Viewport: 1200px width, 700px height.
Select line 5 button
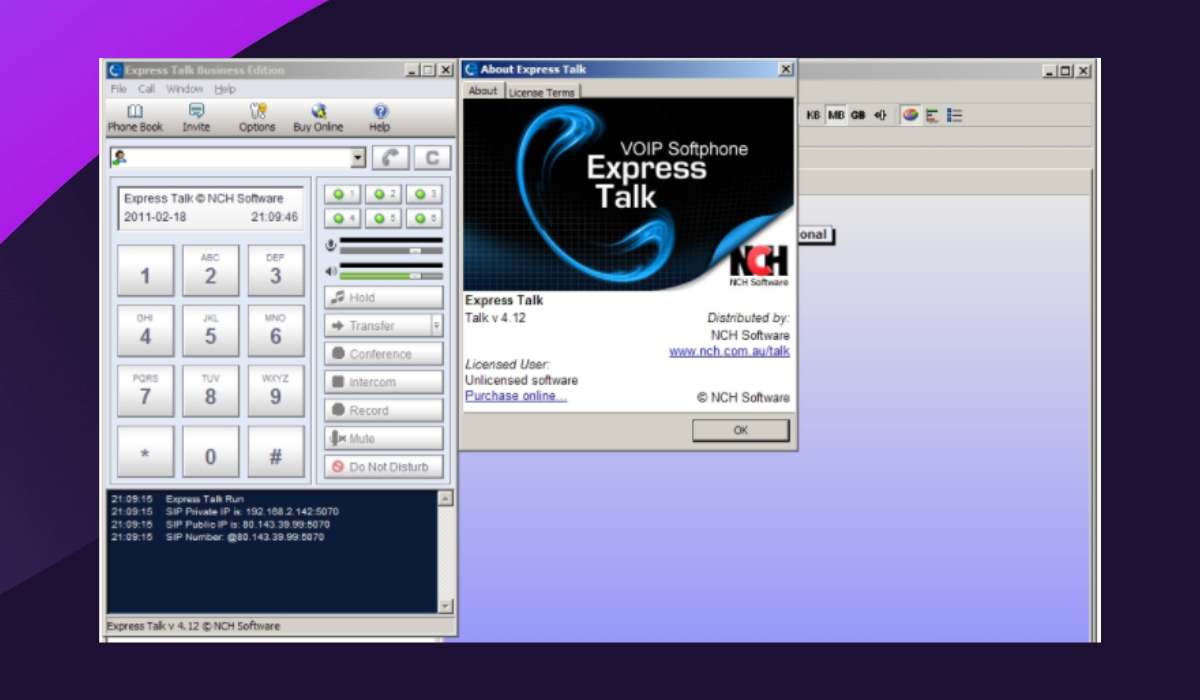(x=384, y=218)
